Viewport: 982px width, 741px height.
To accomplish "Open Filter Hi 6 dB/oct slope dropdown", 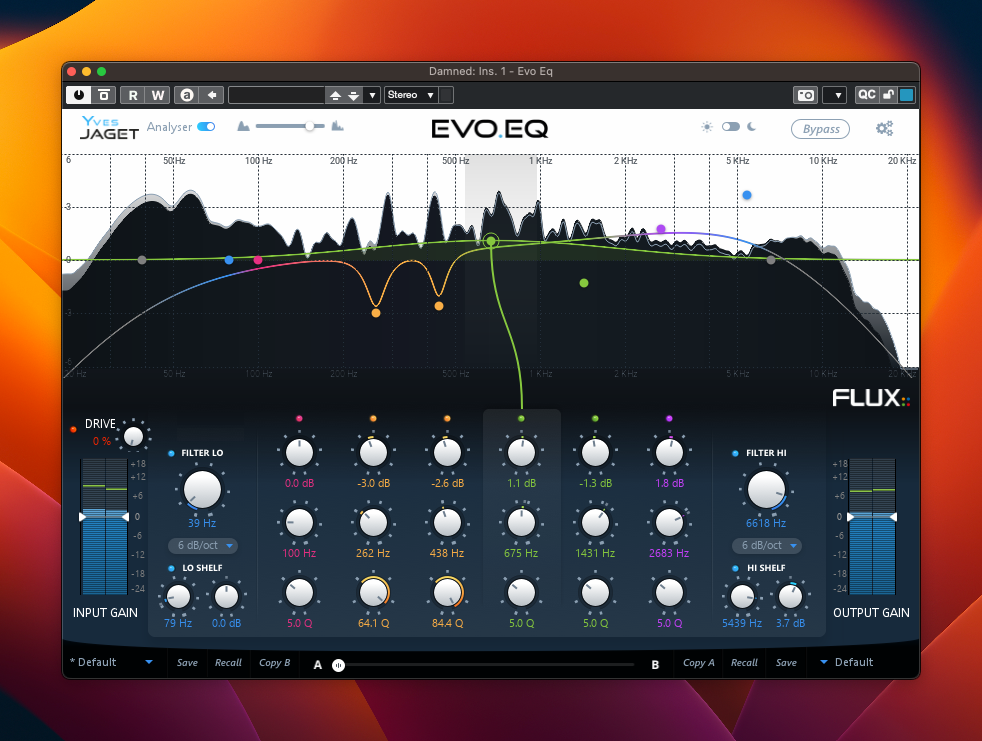I will click(x=767, y=546).
